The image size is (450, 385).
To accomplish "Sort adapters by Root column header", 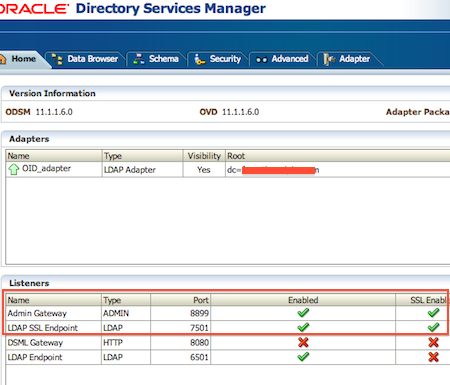I will 338,156.
